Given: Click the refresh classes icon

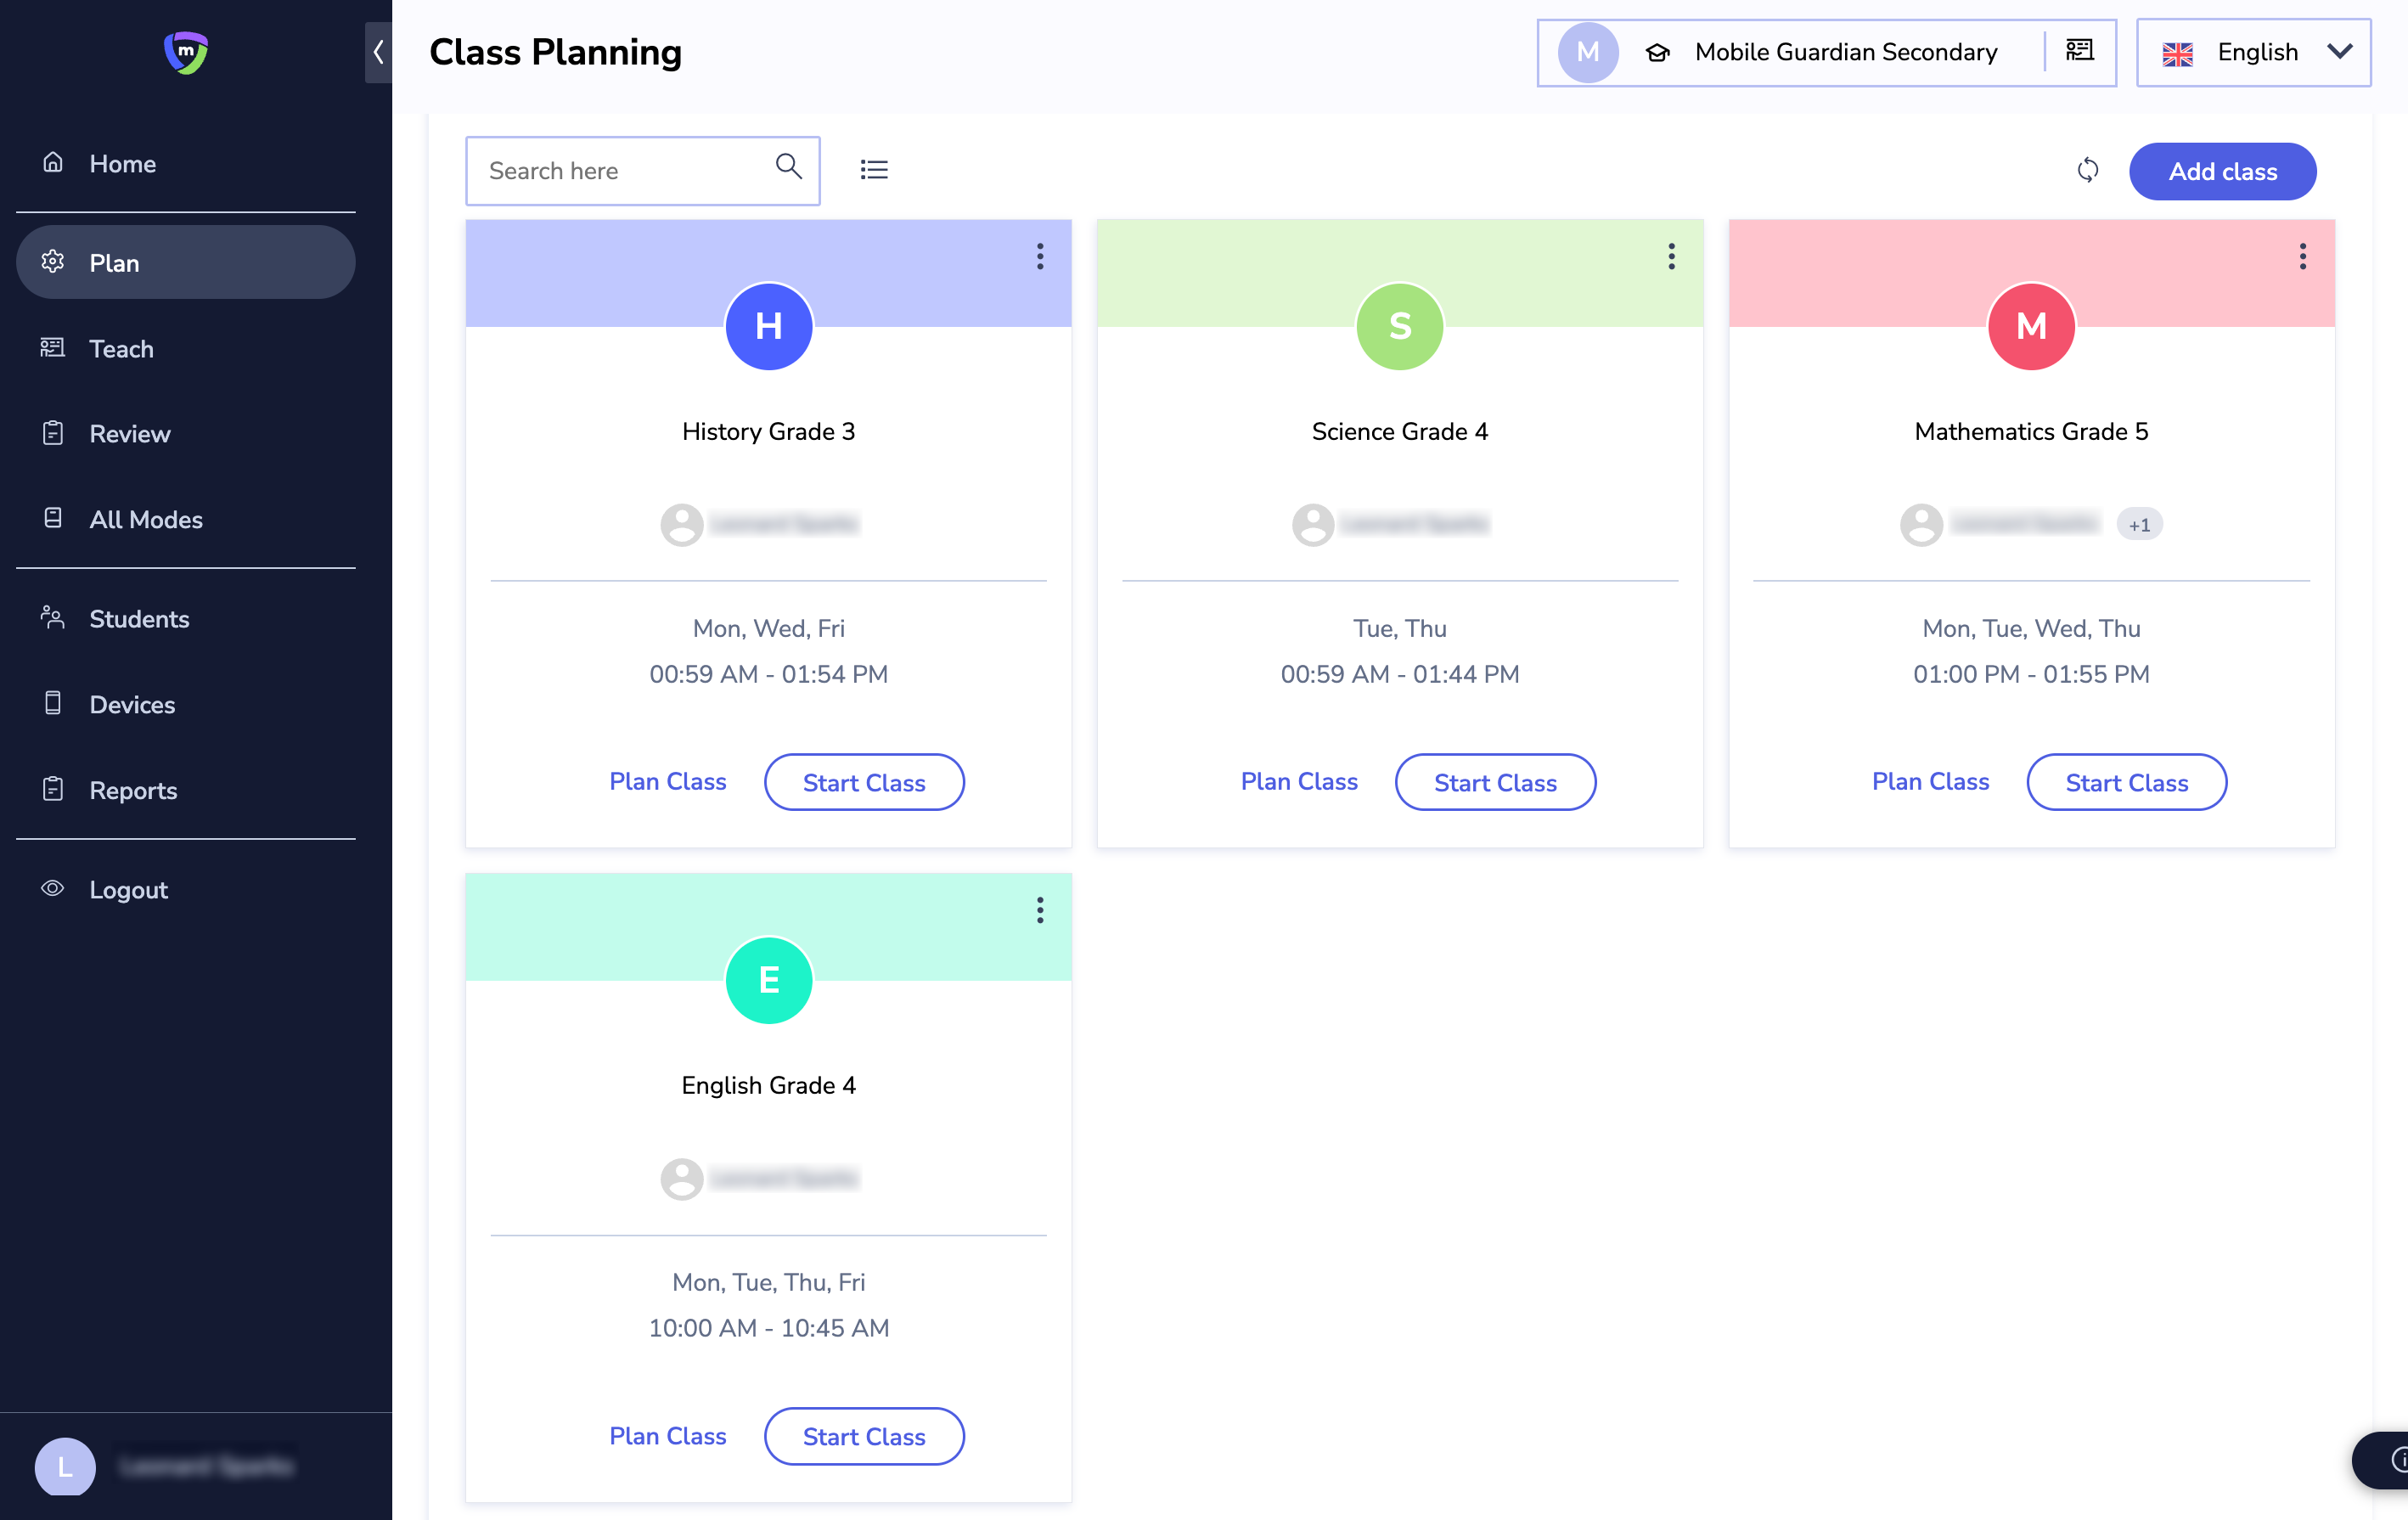Looking at the screenshot, I should (2087, 170).
